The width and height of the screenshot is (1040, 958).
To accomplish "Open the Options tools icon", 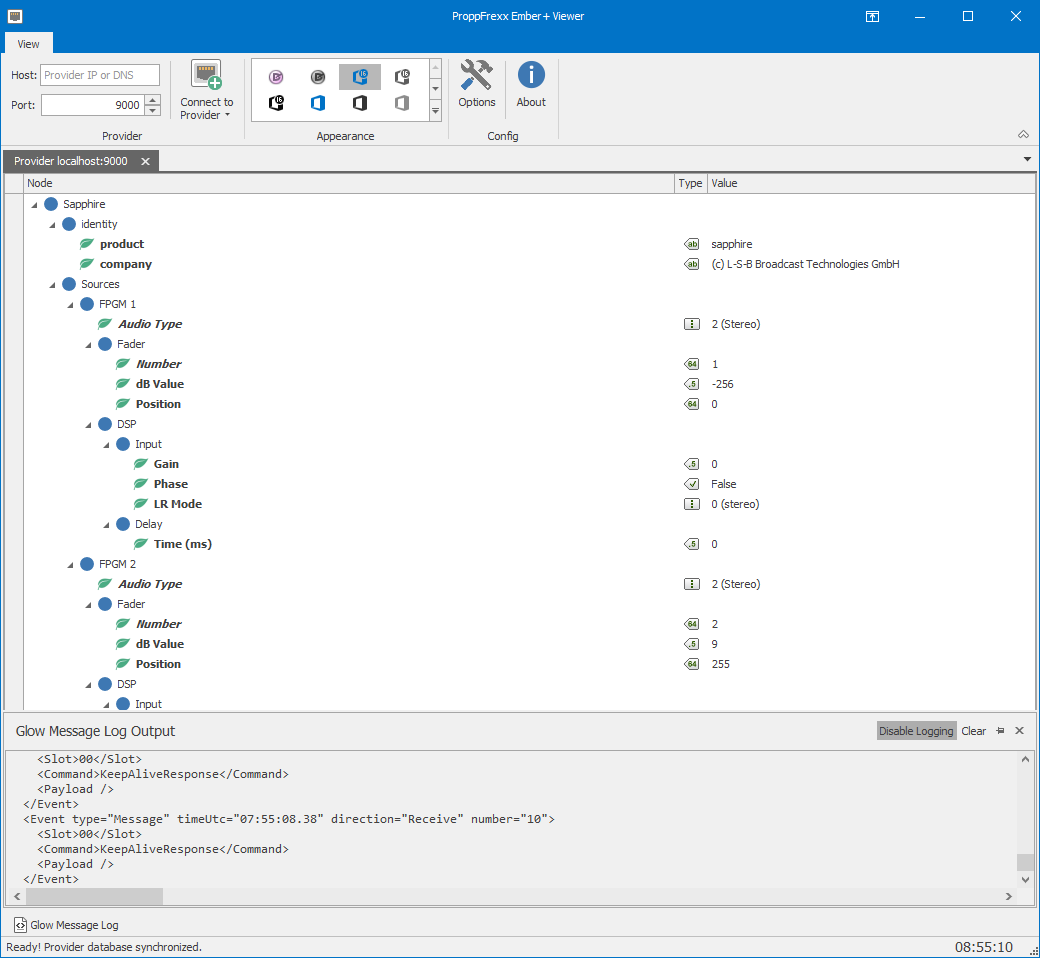I will [477, 76].
